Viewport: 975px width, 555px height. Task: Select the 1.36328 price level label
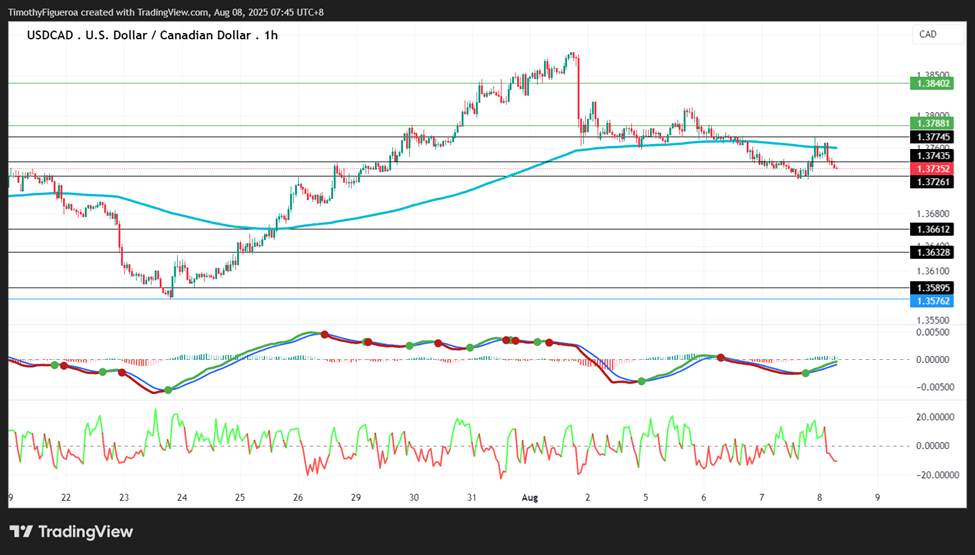coord(931,252)
